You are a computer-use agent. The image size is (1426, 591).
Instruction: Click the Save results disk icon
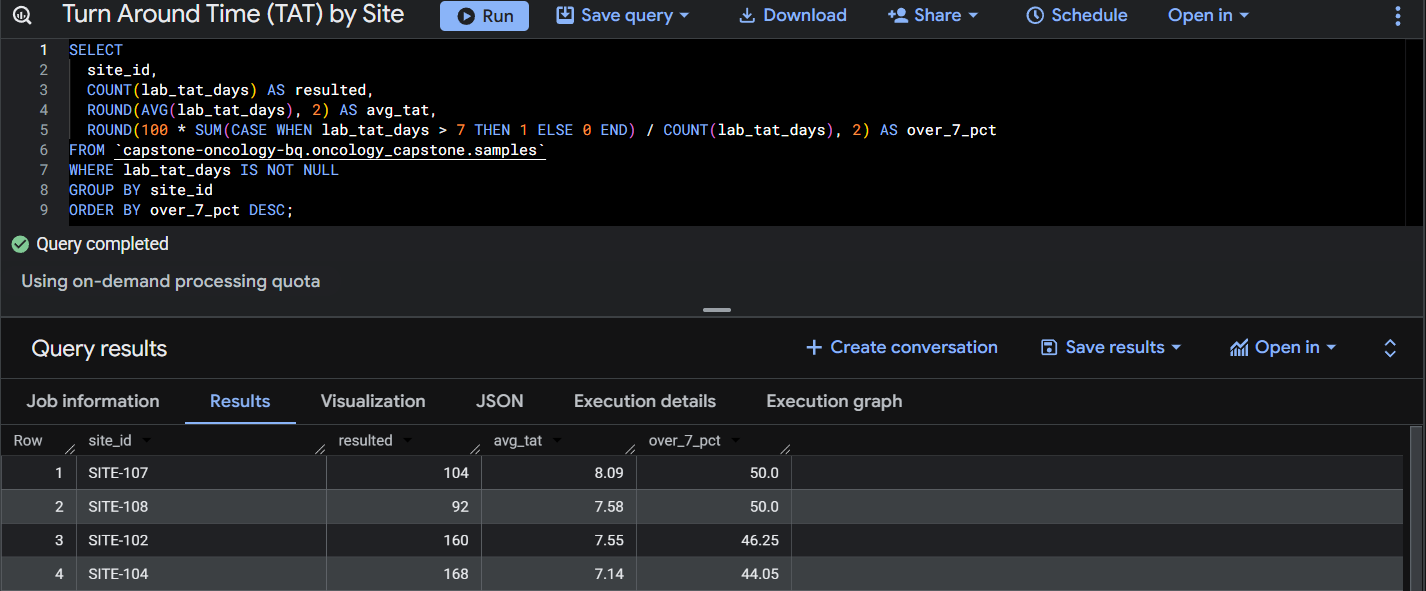point(1049,347)
